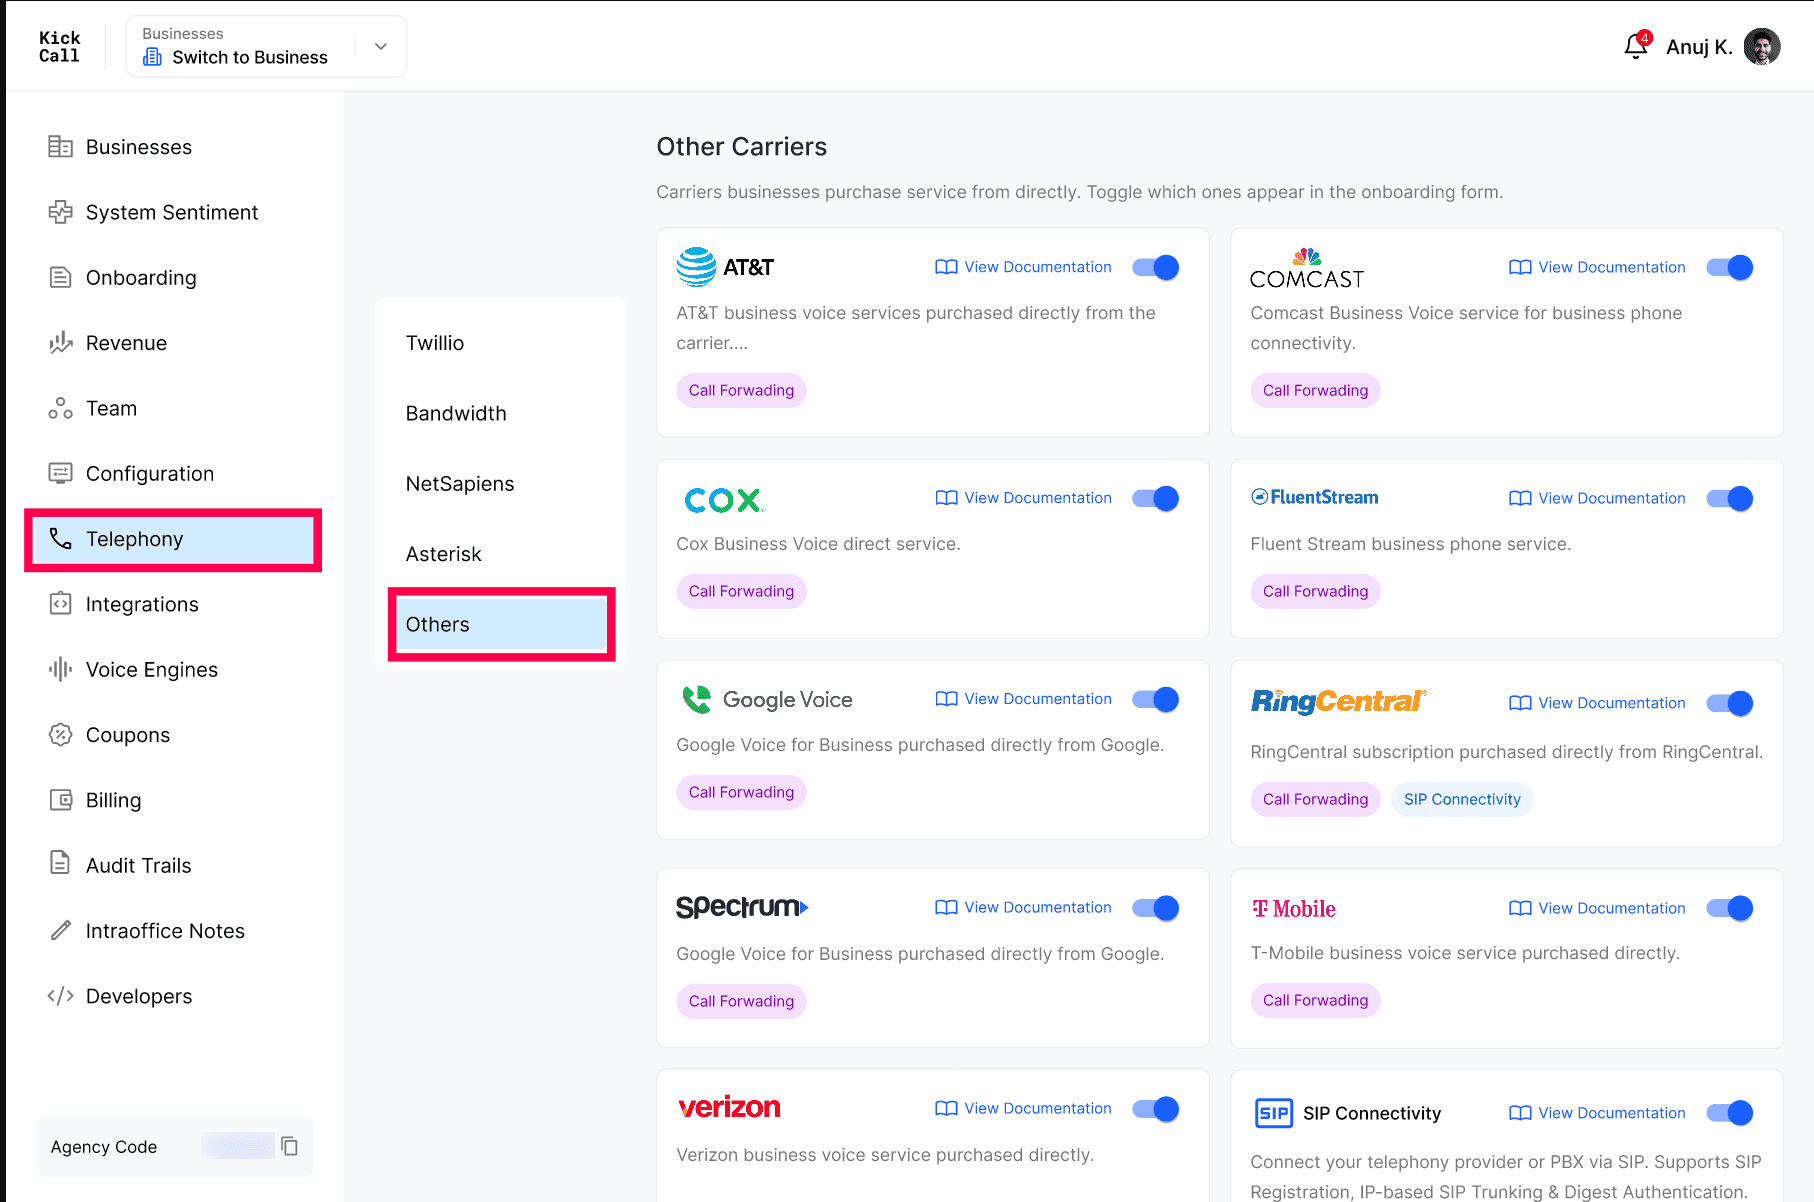Open Spectrum View Documentation link

[x=1023, y=907]
